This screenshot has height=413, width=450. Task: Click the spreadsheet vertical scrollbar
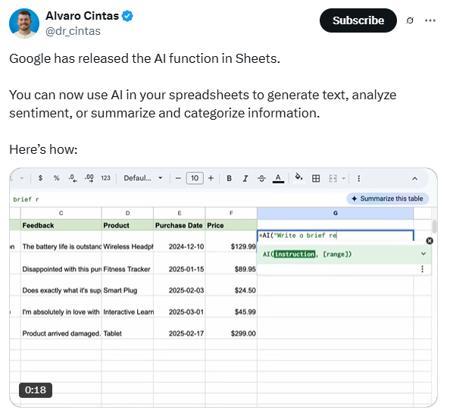(434, 226)
